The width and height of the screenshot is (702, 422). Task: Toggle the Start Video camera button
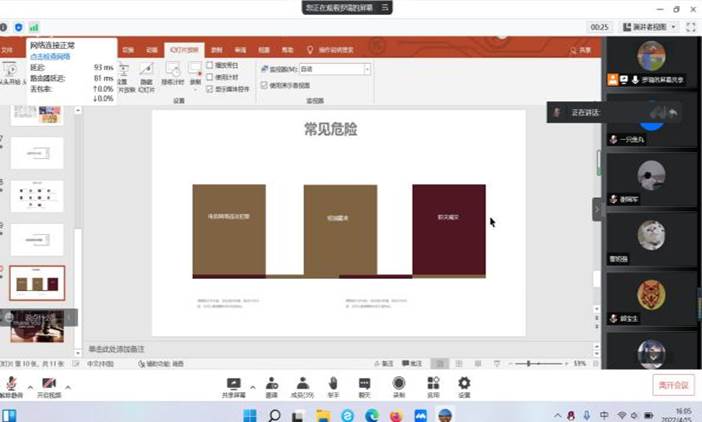coord(48,384)
